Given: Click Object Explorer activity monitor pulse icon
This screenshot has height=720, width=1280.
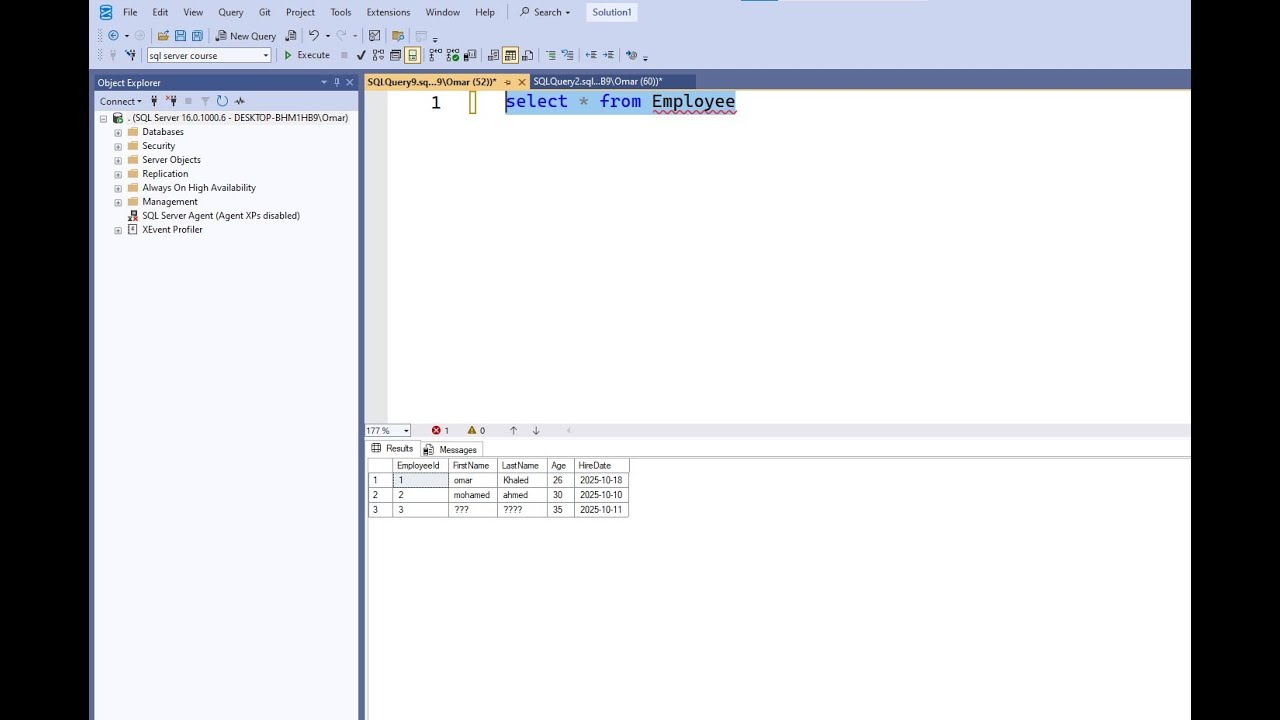Looking at the screenshot, I should pos(239,101).
